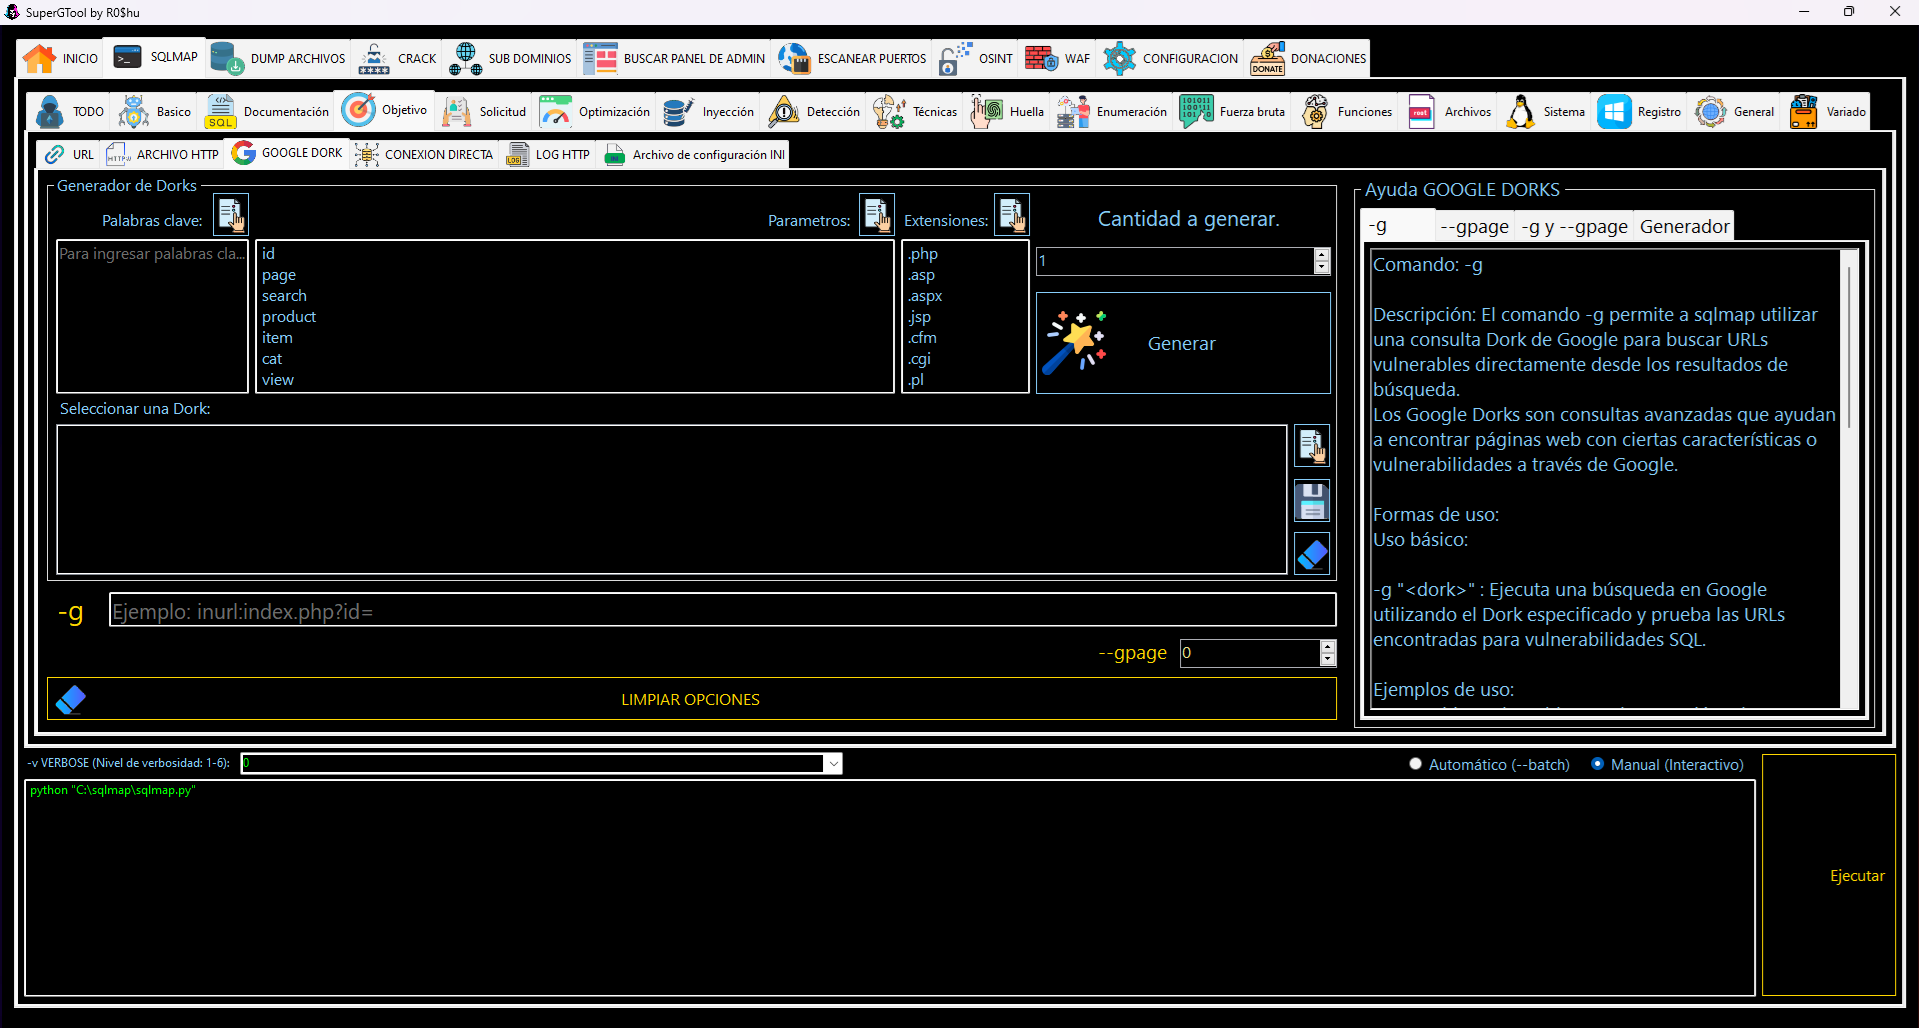This screenshot has width=1919, height=1028.
Task: Open the CONFIGURACION gear icon
Action: pyautogui.click(x=1119, y=58)
